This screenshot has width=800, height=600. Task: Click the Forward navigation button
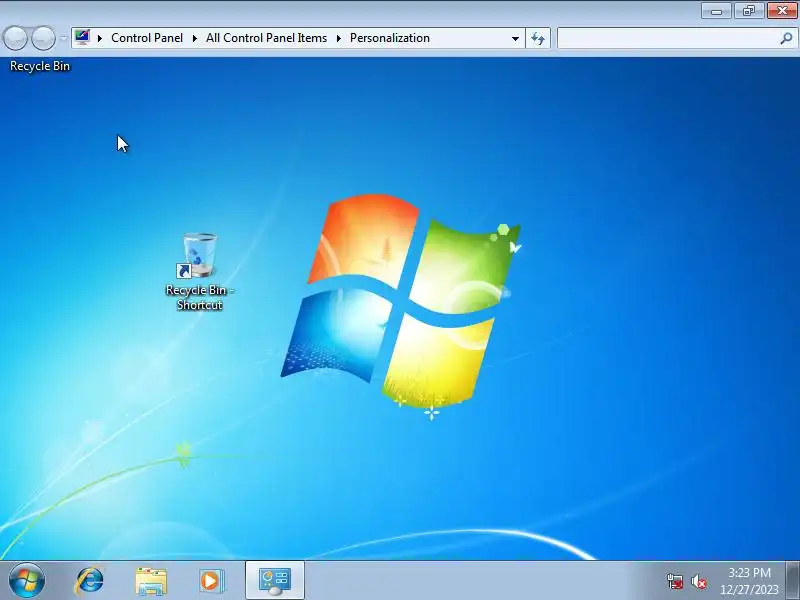click(43, 38)
